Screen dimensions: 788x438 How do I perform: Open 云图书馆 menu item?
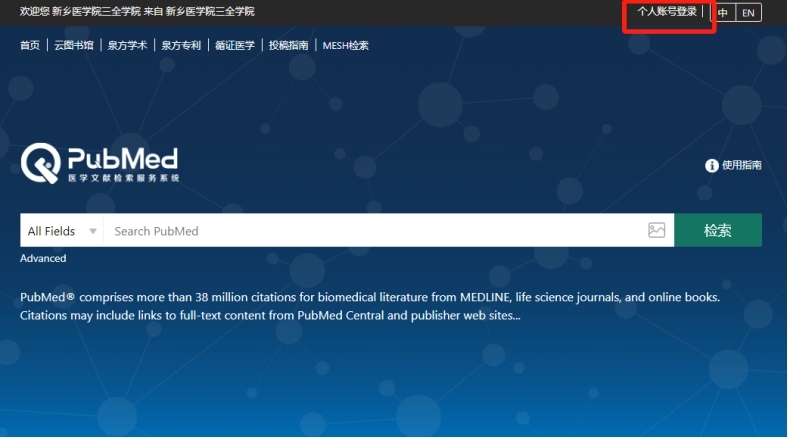(x=74, y=45)
